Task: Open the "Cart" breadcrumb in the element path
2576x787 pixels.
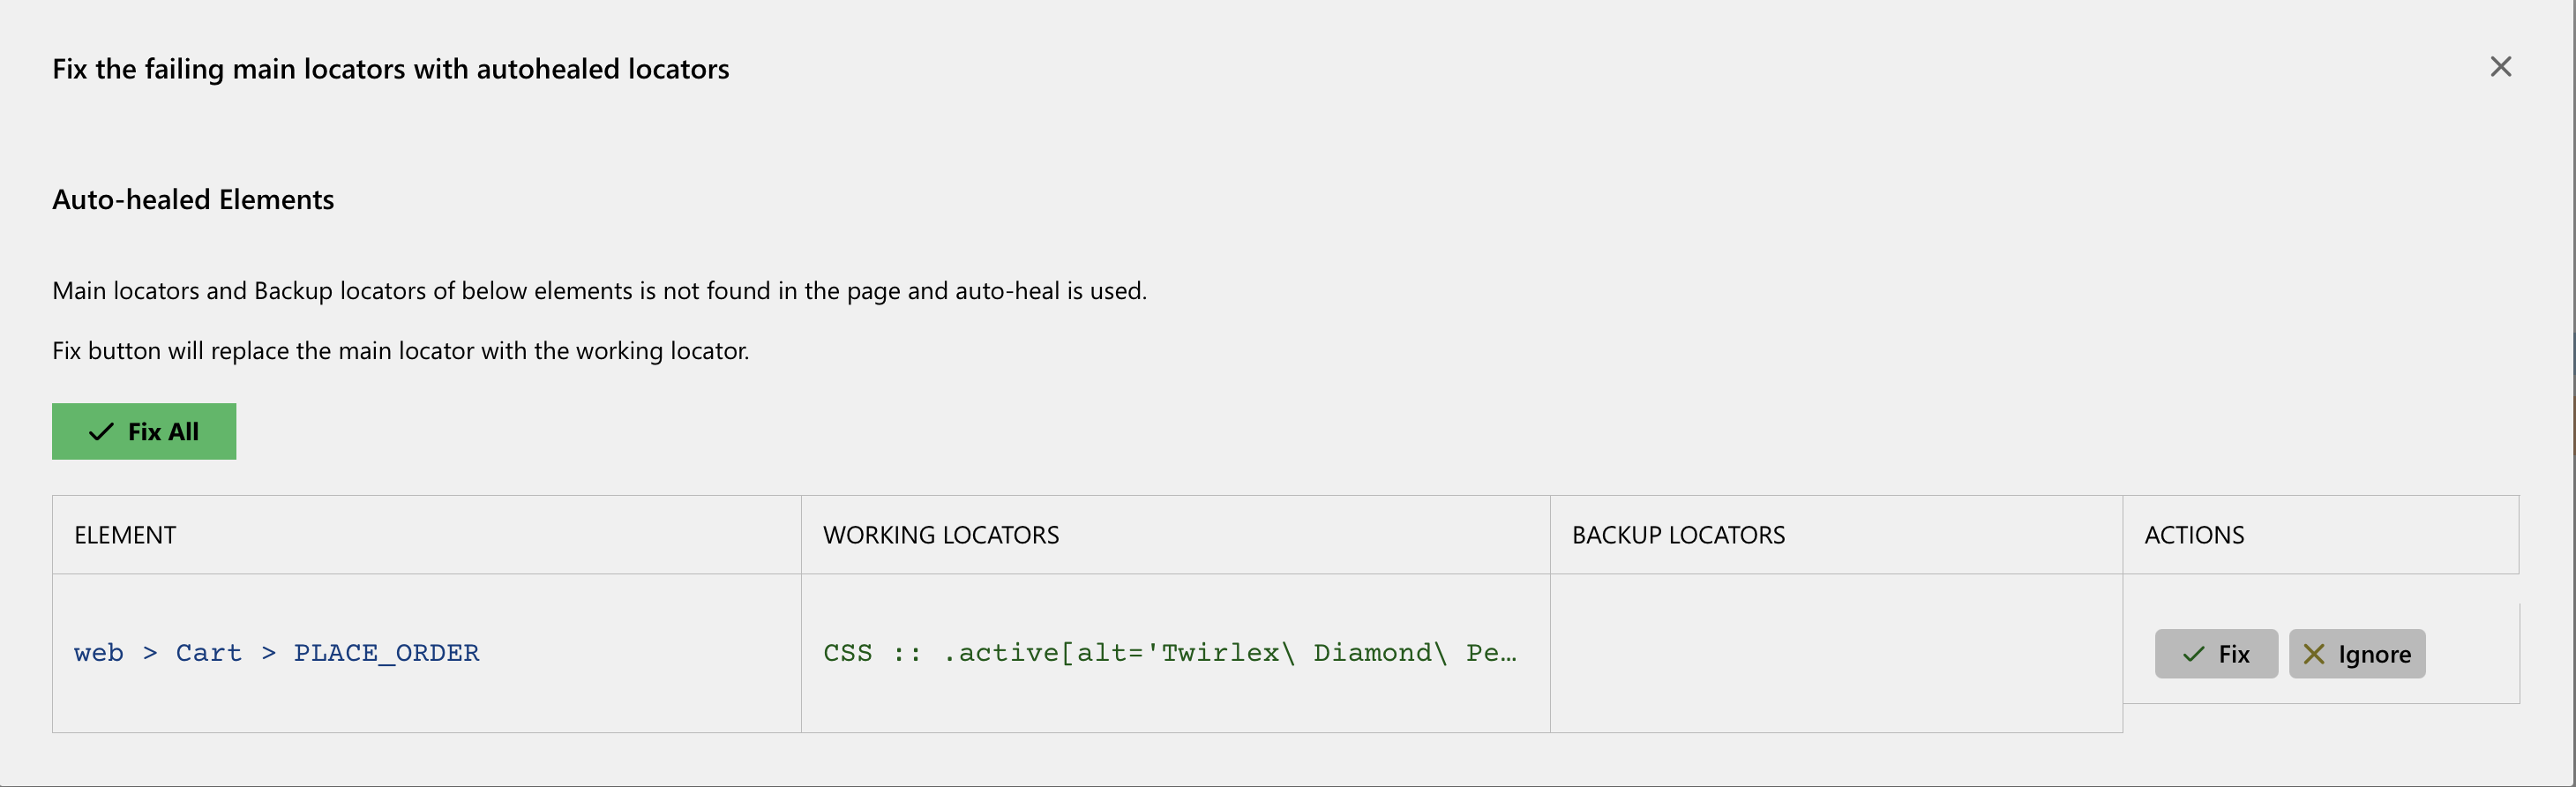Action: pyautogui.click(x=208, y=653)
